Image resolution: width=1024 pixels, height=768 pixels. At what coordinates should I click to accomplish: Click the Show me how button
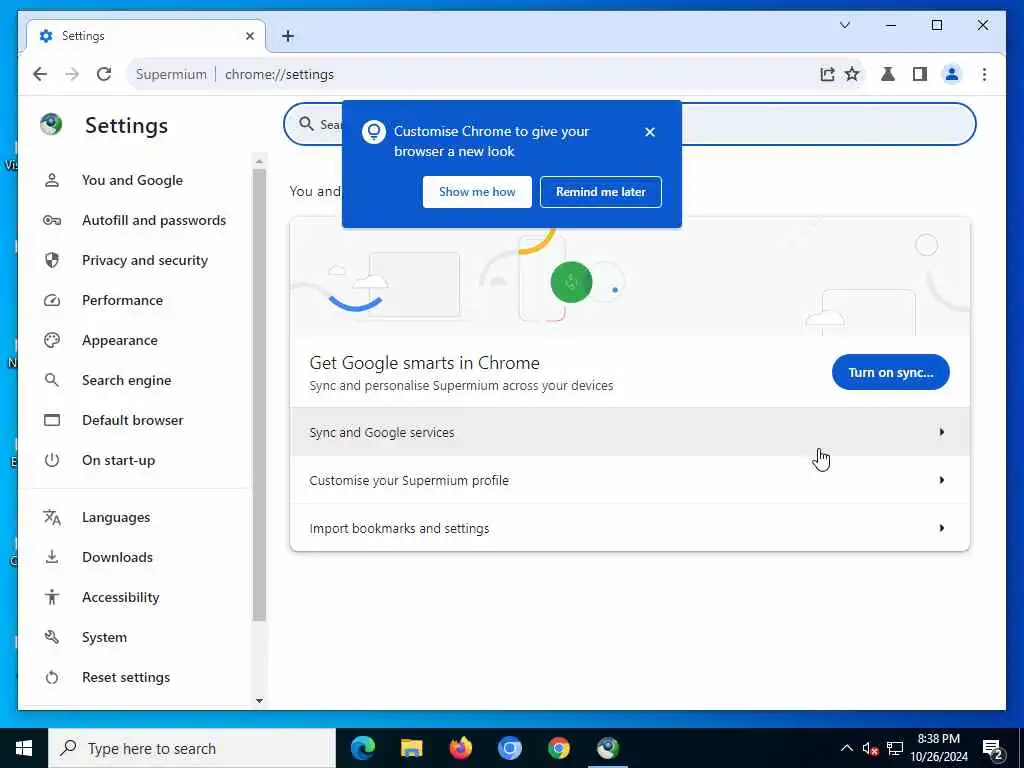[x=477, y=192]
